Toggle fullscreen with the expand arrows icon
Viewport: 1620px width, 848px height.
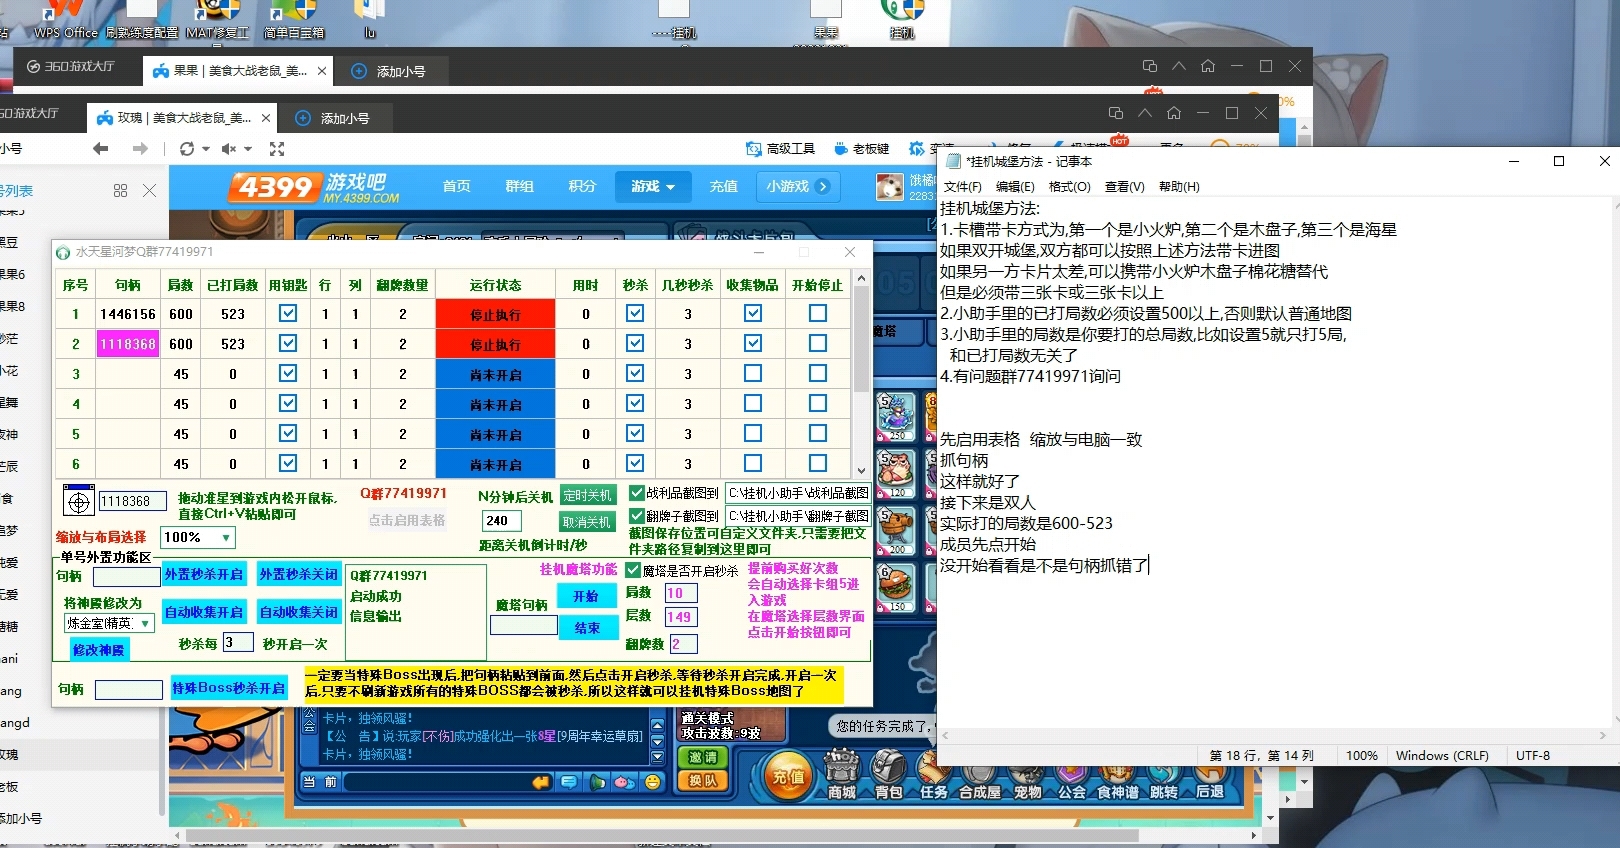click(277, 149)
